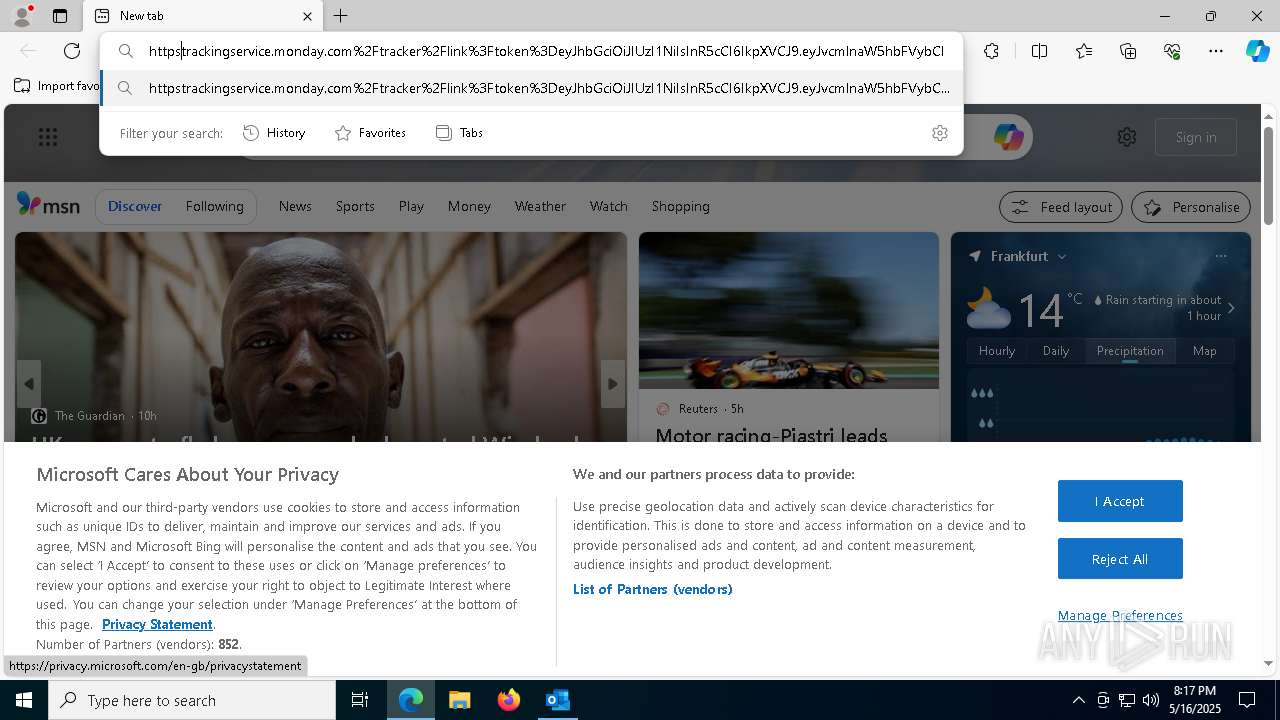This screenshot has height=720, width=1280.
Task: Filter search by Favorites
Action: (x=371, y=133)
